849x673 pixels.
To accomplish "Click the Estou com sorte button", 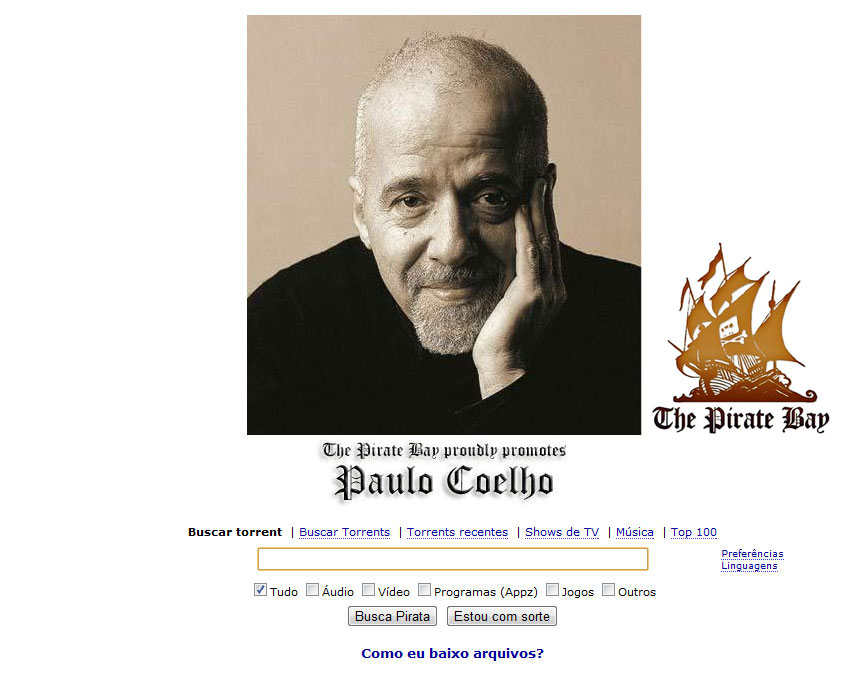I will pos(502,616).
